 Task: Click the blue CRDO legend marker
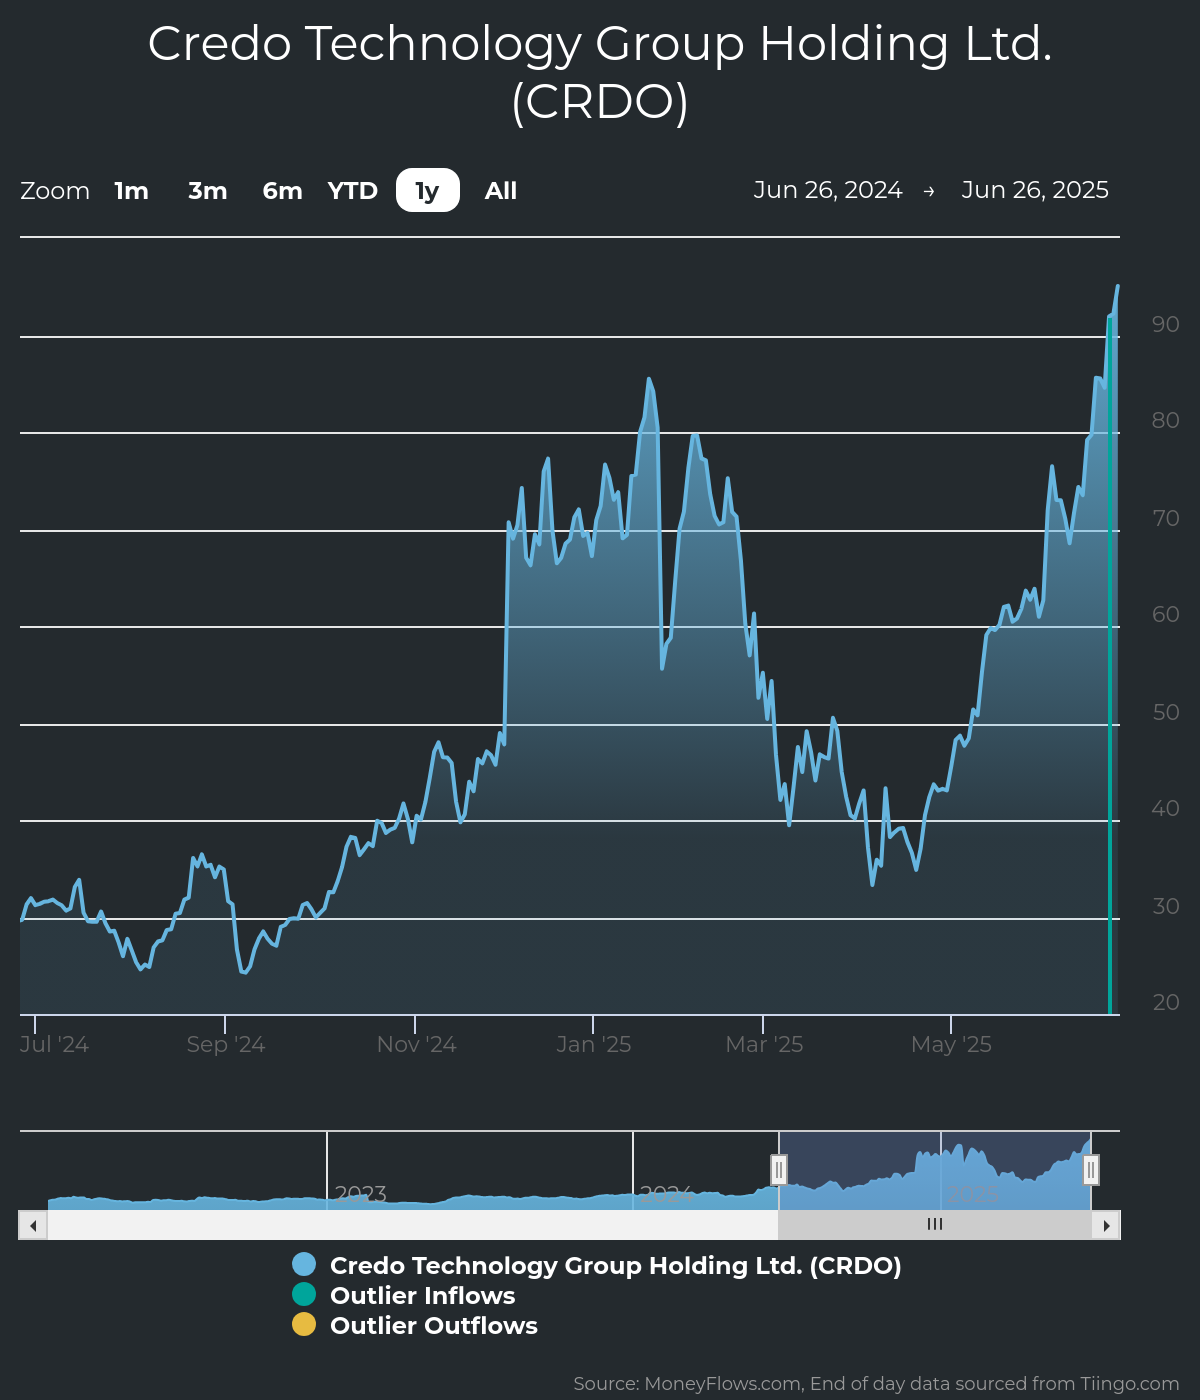(x=304, y=1265)
